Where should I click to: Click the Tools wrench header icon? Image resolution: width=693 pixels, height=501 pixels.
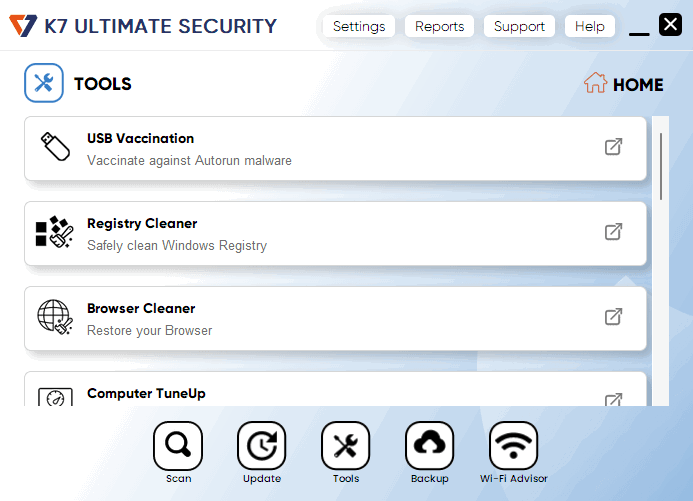point(44,83)
